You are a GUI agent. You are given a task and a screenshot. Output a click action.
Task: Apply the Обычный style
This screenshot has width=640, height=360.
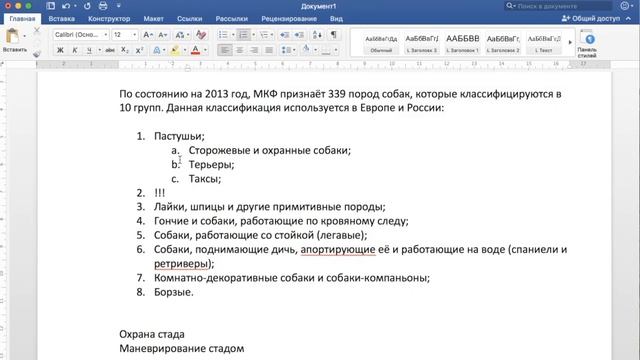(x=381, y=43)
